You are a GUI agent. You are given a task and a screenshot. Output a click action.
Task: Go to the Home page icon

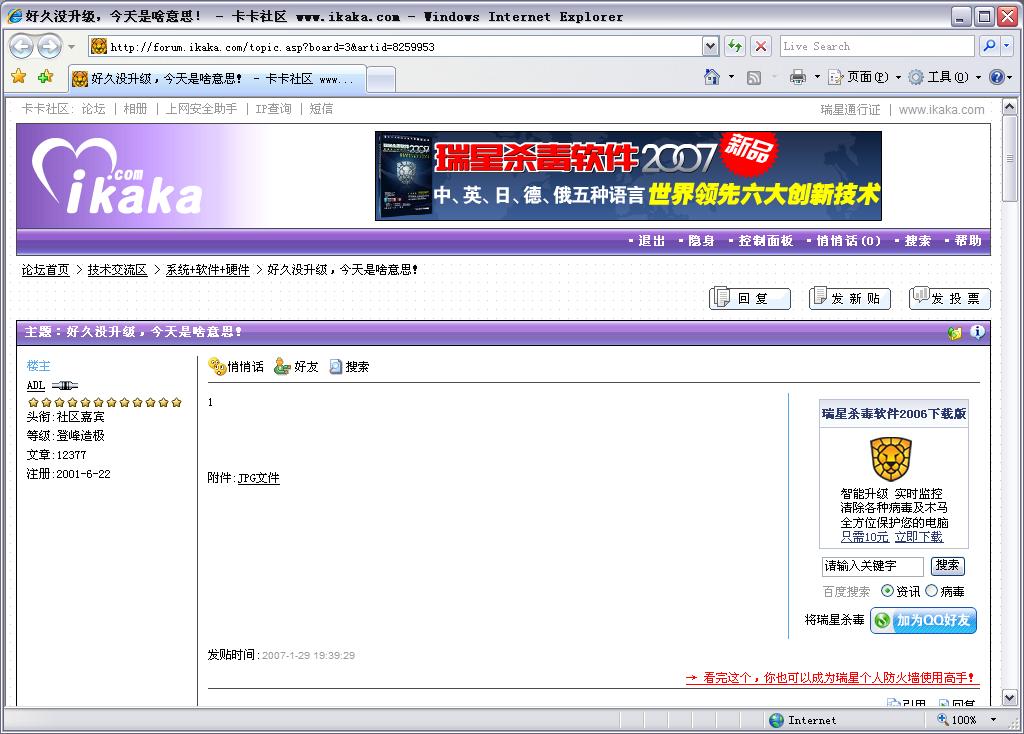tap(712, 77)
